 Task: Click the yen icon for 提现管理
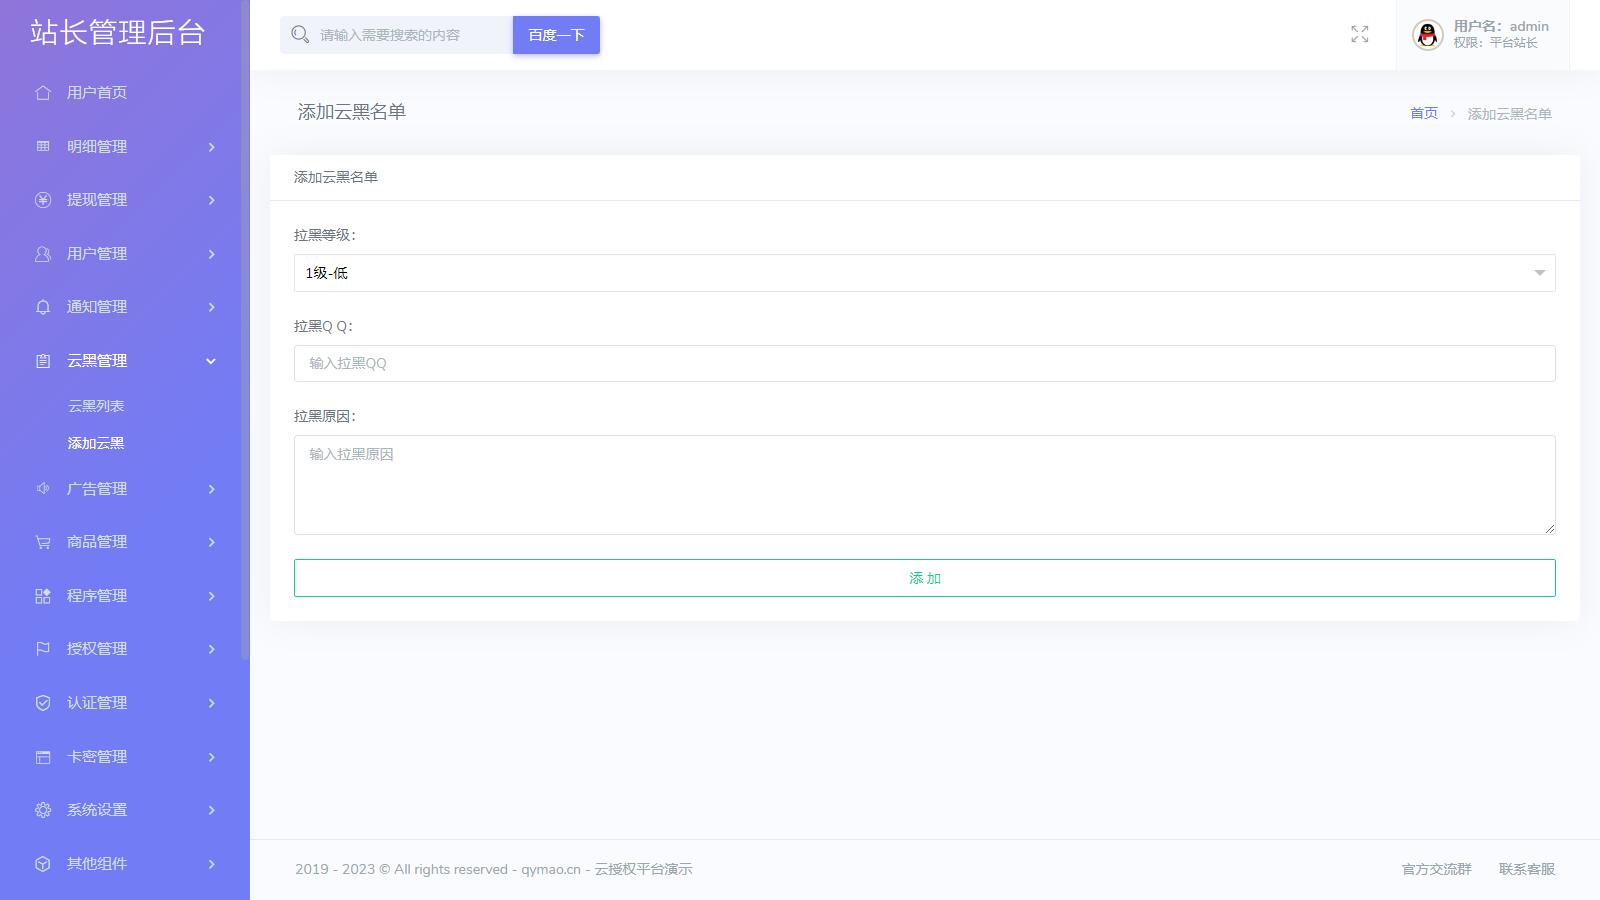pyautogui.click(x=42, y=200)
